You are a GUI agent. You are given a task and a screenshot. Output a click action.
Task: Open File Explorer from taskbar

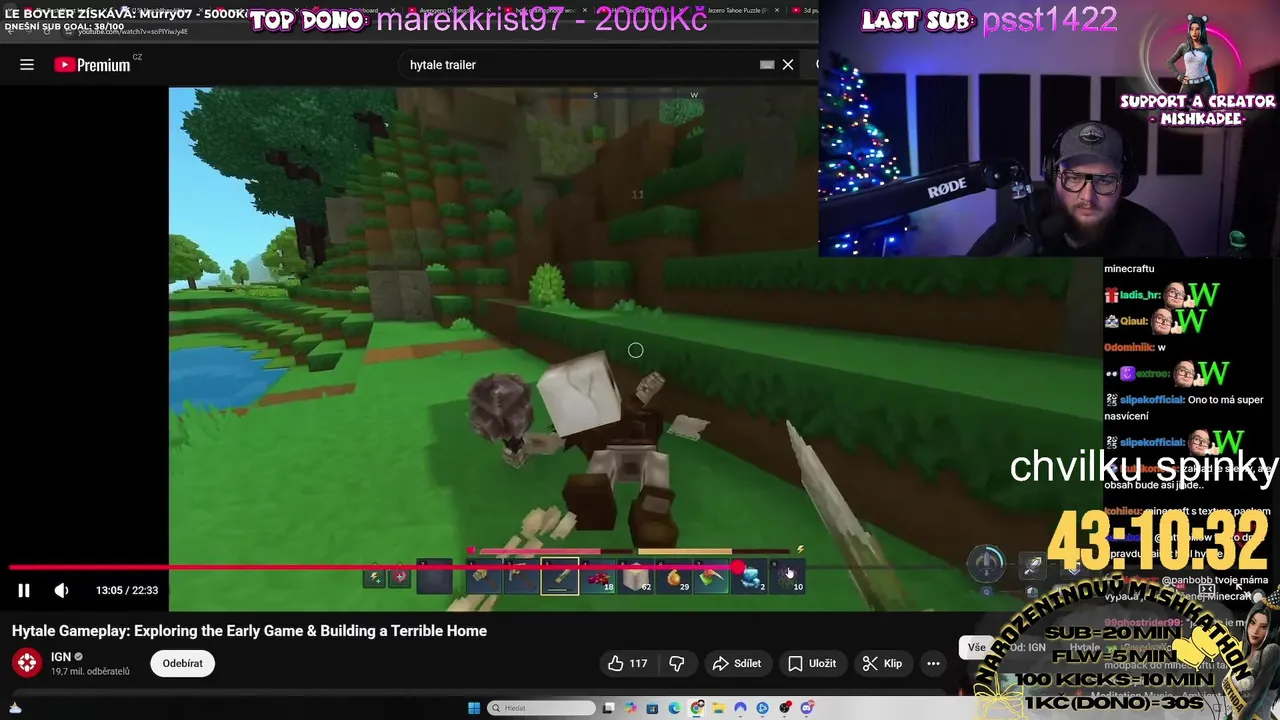(x=719, y=708)
